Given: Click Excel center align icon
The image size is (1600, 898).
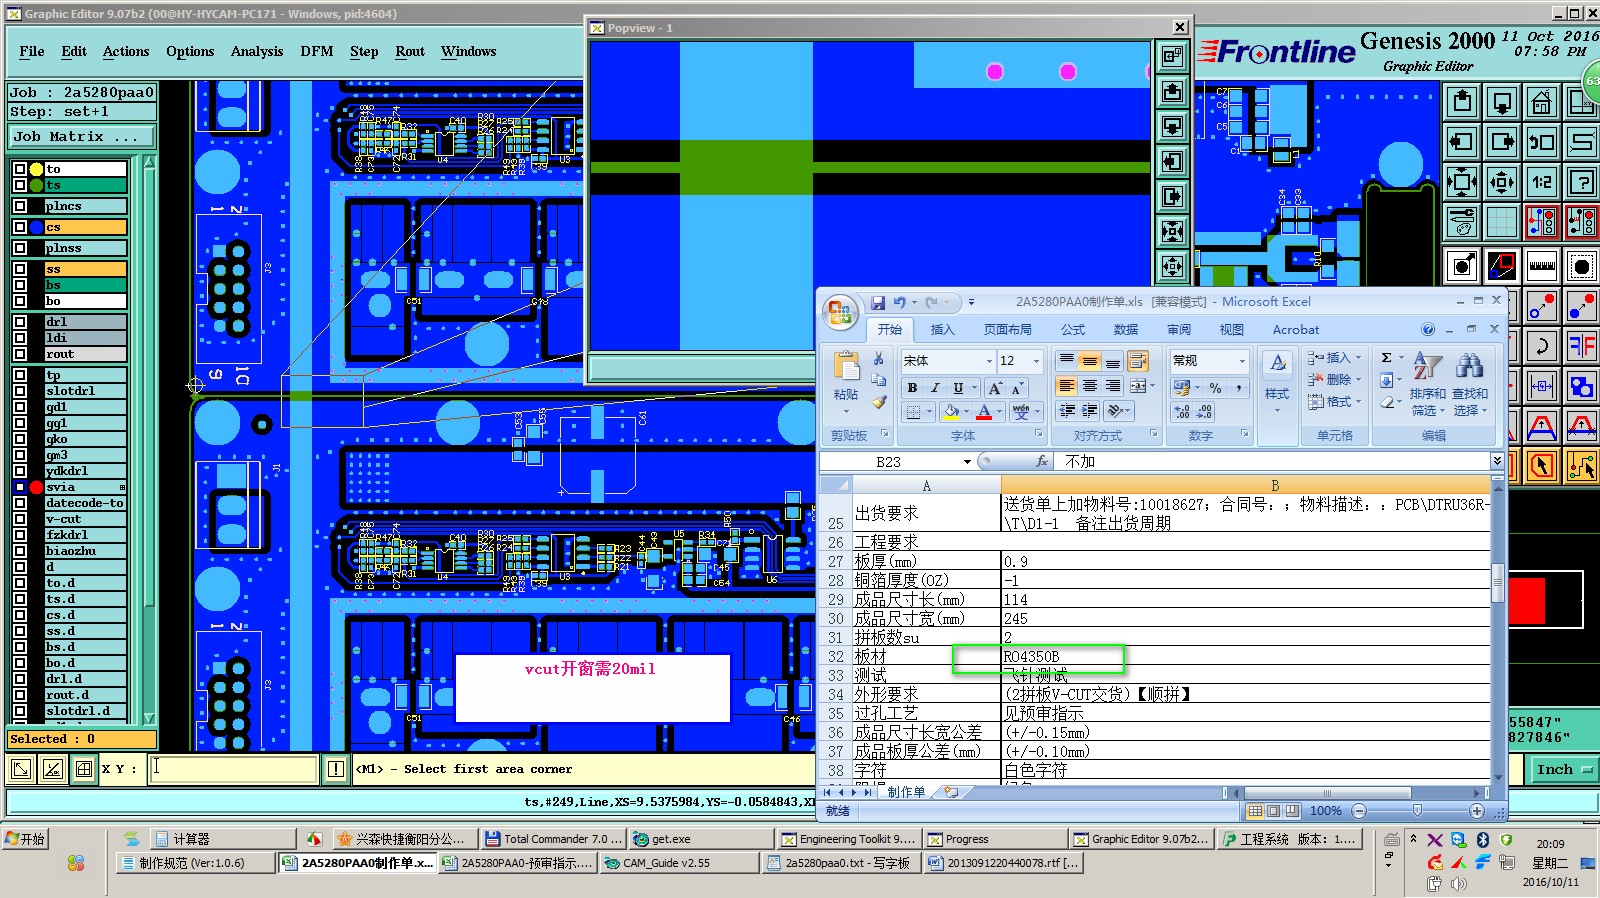Looking at the screenshot, I should (1090, 386).
